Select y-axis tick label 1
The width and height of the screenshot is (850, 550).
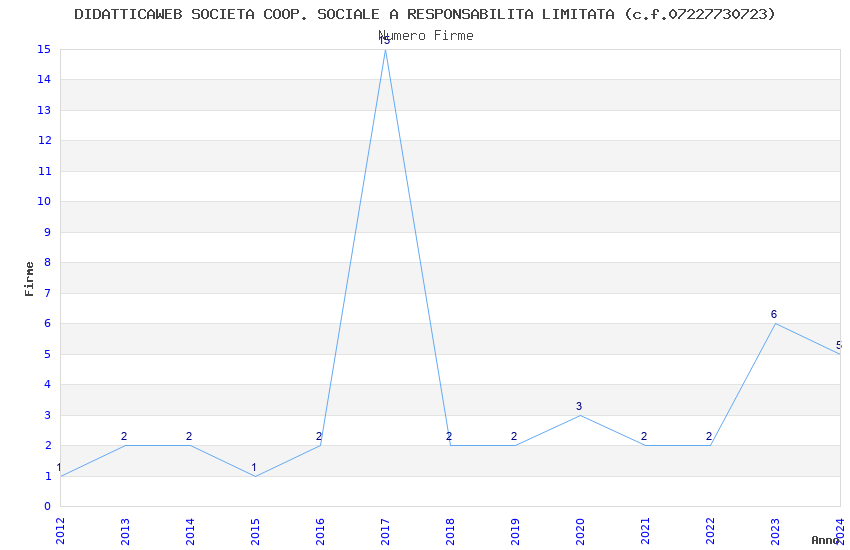(48, 476)
